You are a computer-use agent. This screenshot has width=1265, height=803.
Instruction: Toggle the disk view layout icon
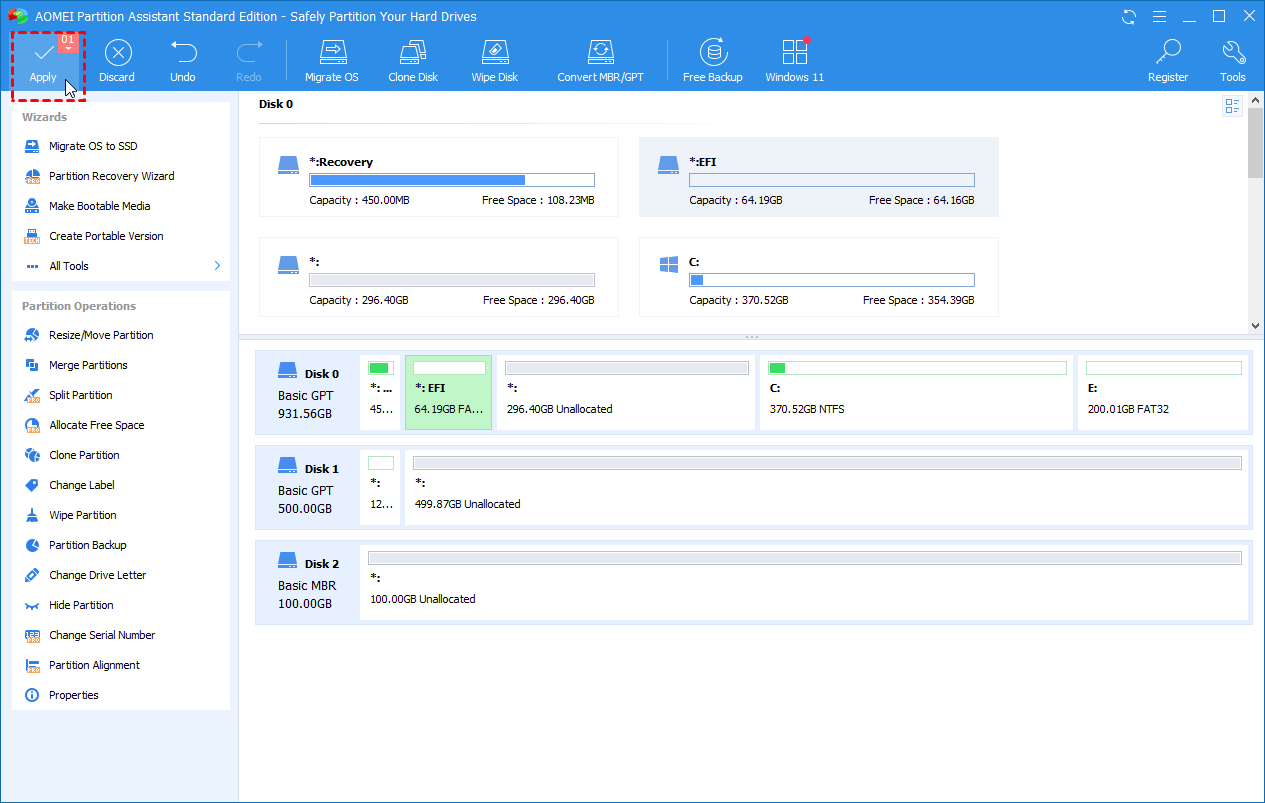(1232, 106)
